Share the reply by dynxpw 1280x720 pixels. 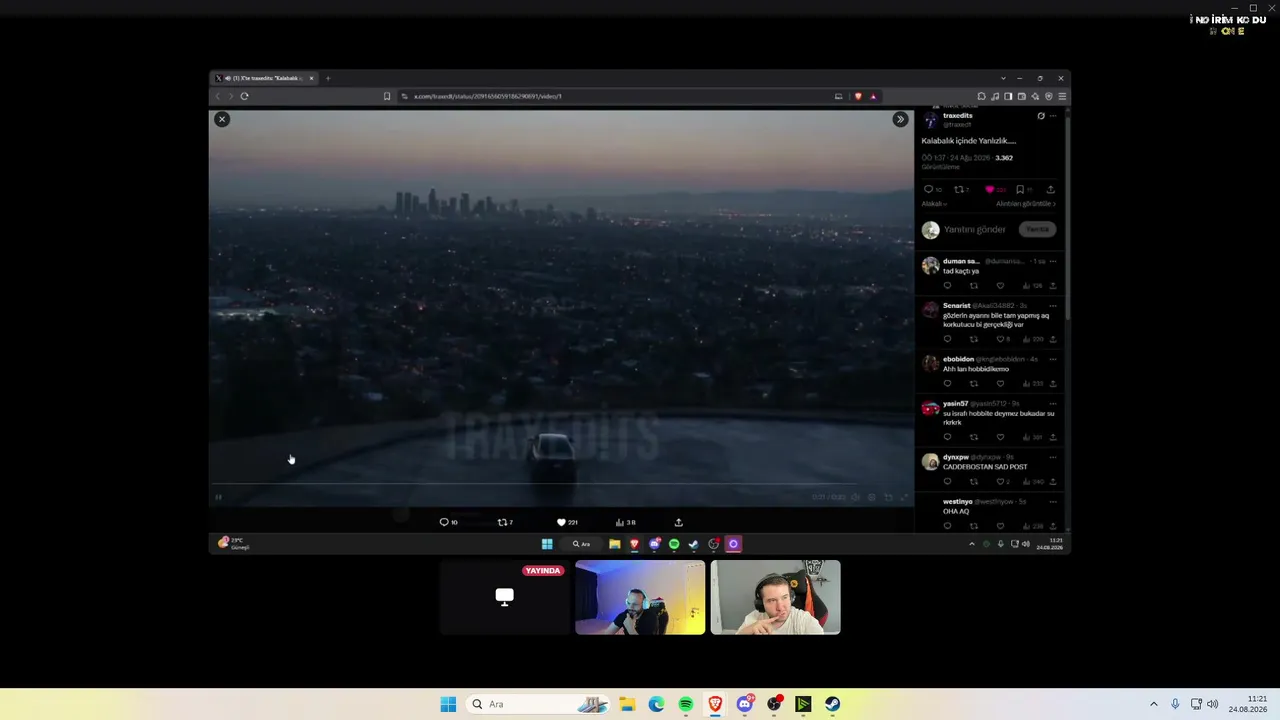tap(1053, 482)
